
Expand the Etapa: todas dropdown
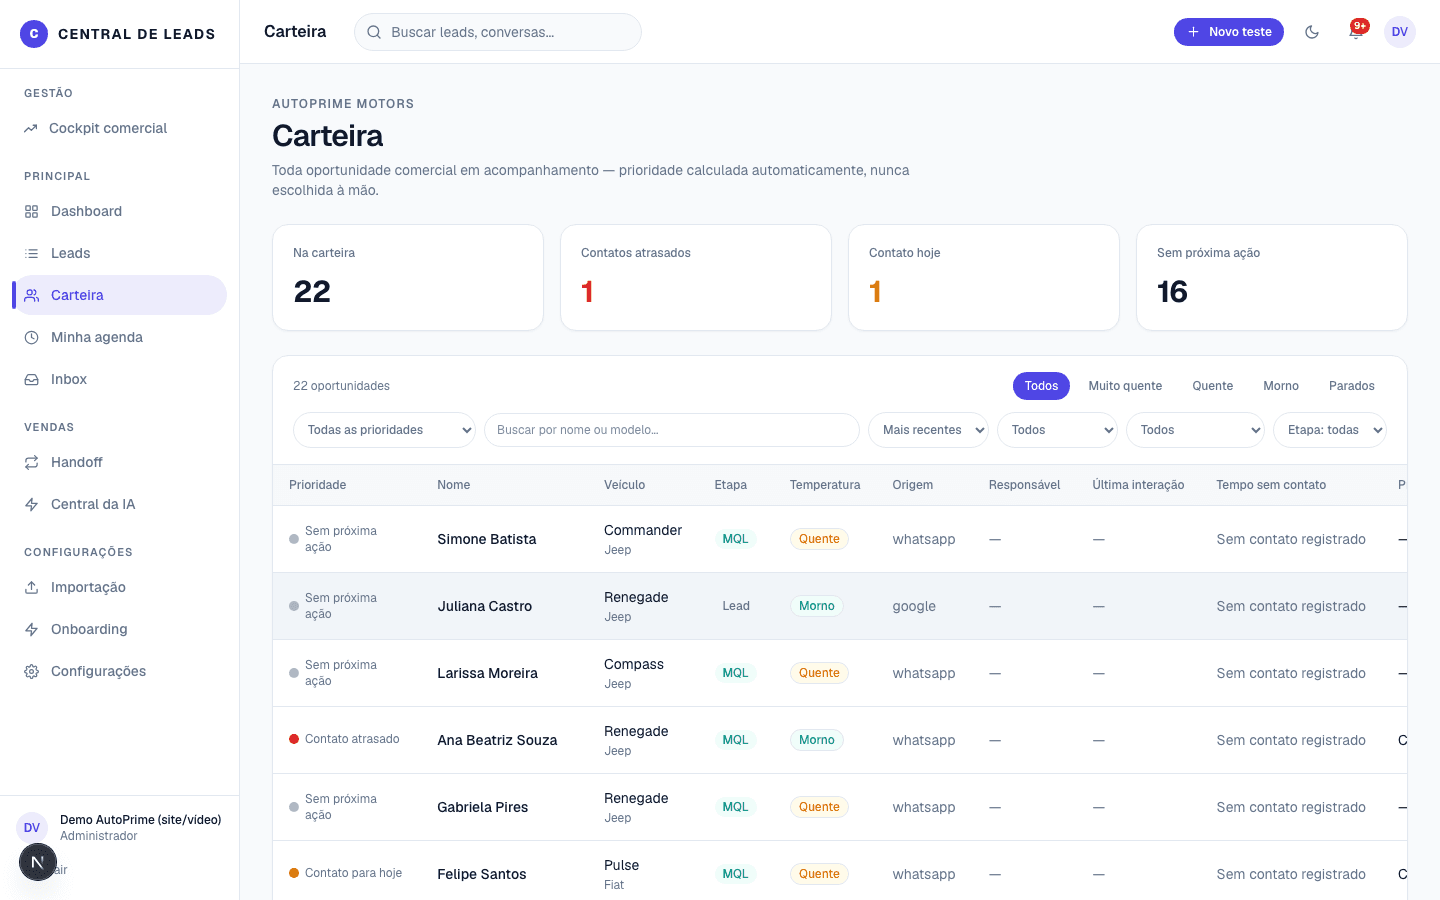[1330, 430]
